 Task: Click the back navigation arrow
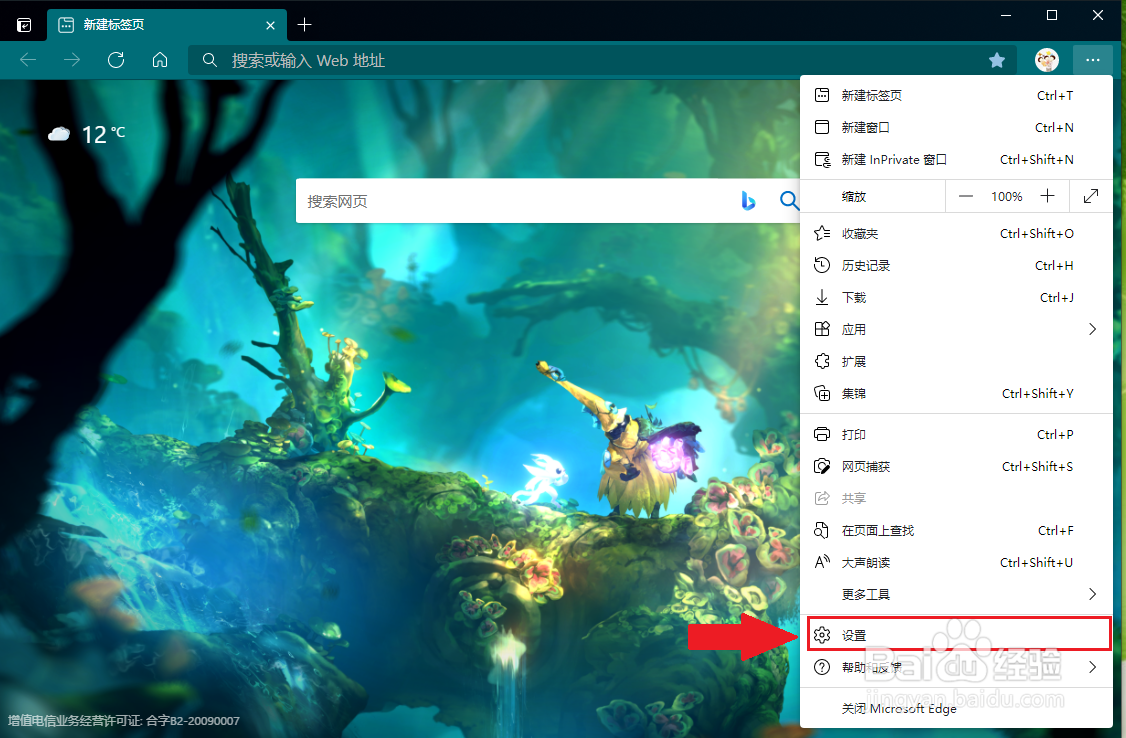click(28, 60)
